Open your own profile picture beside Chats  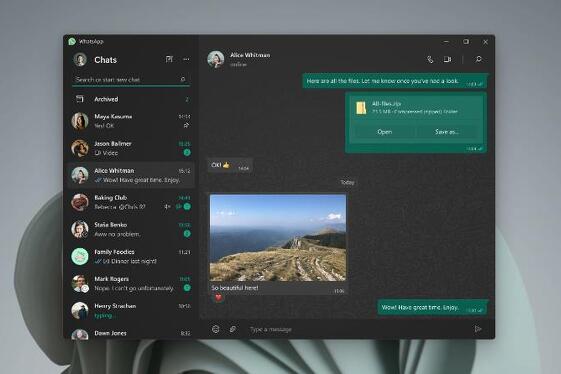pyautogui.click(x=80, y=59)
